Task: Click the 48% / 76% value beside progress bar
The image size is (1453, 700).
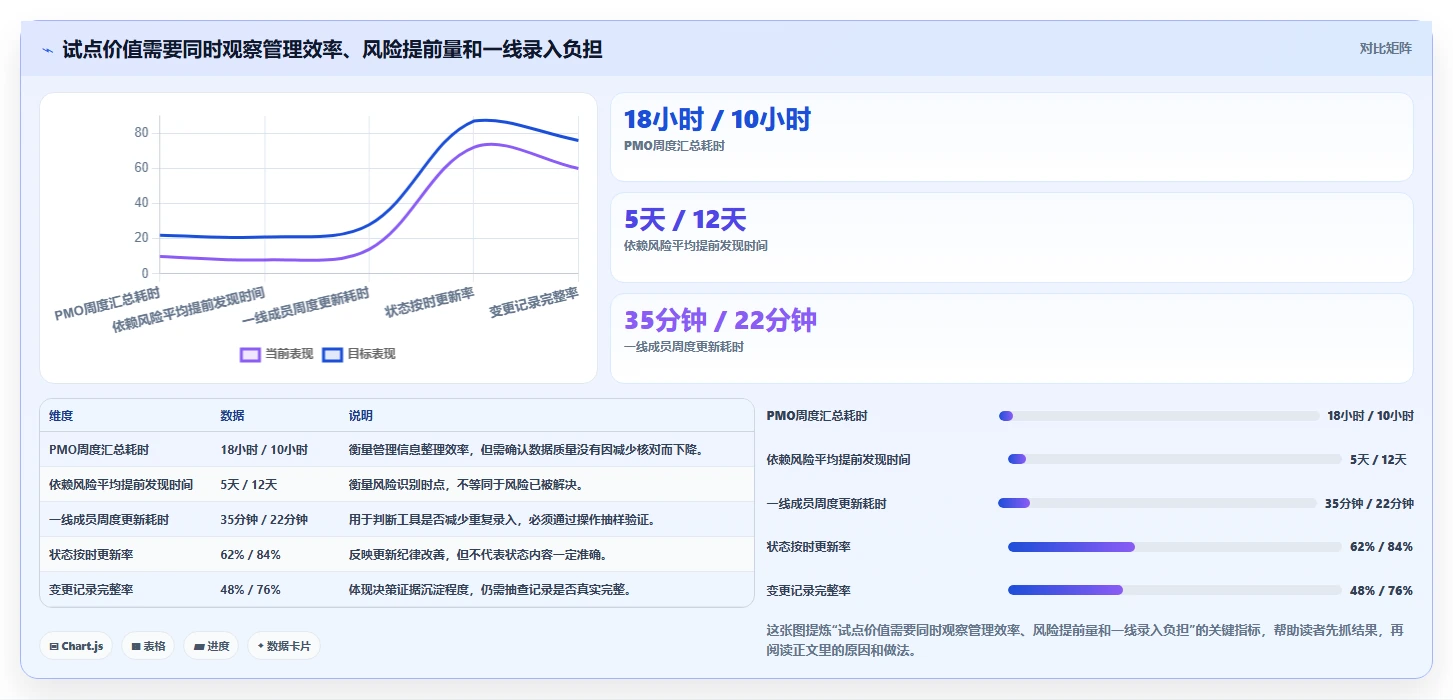Action: pos(1381,591)
